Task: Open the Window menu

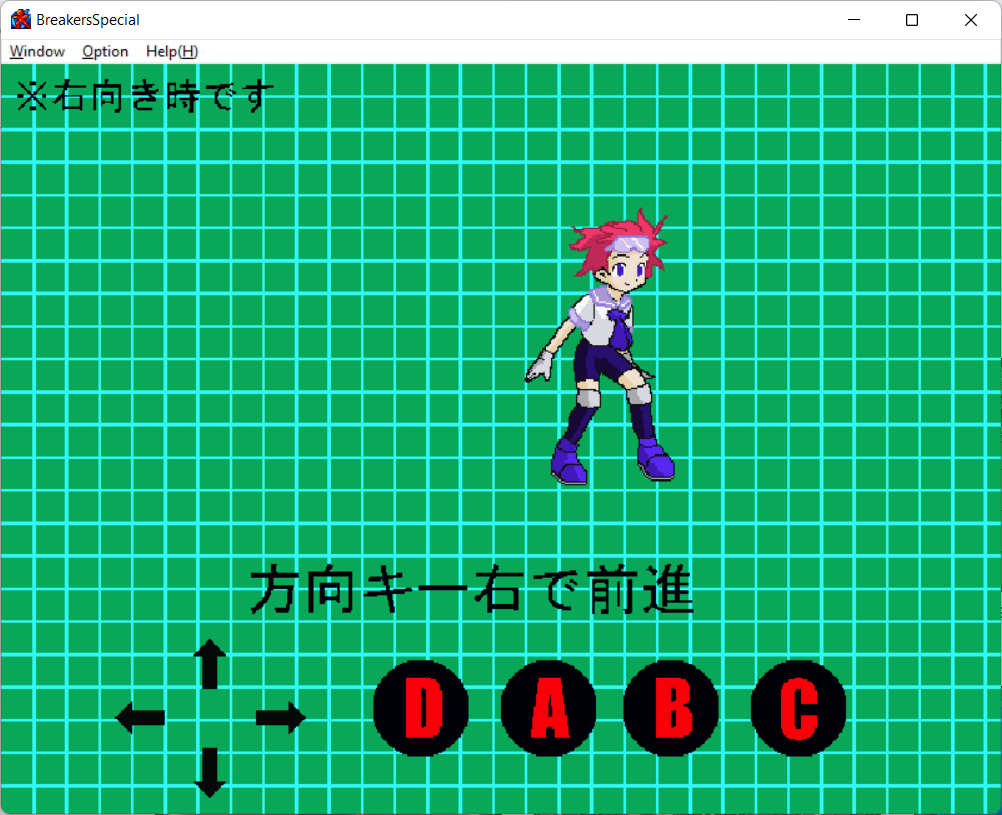Action: coord(37,52)
